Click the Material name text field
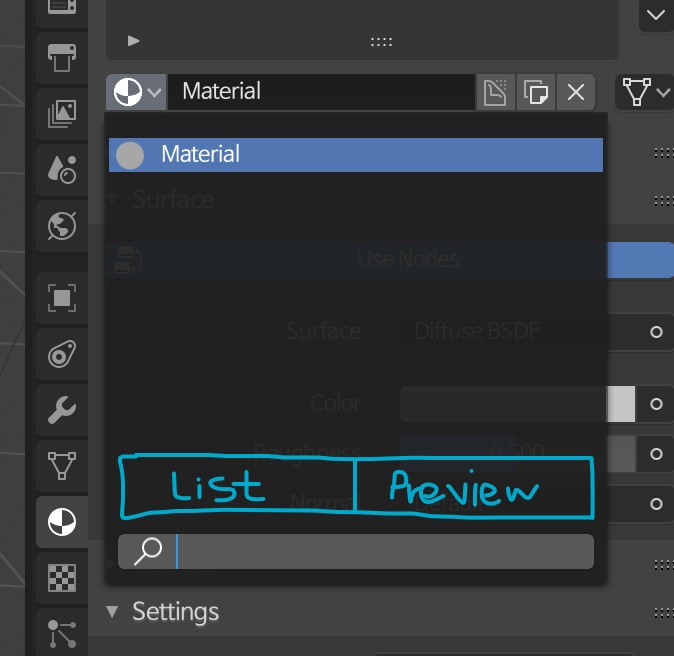The width and height of the screenshot is (674, 656). click(321, 92)
